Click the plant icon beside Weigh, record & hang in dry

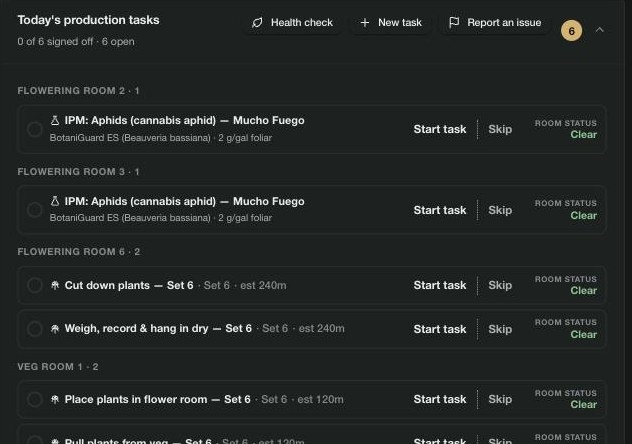[55, 329]
